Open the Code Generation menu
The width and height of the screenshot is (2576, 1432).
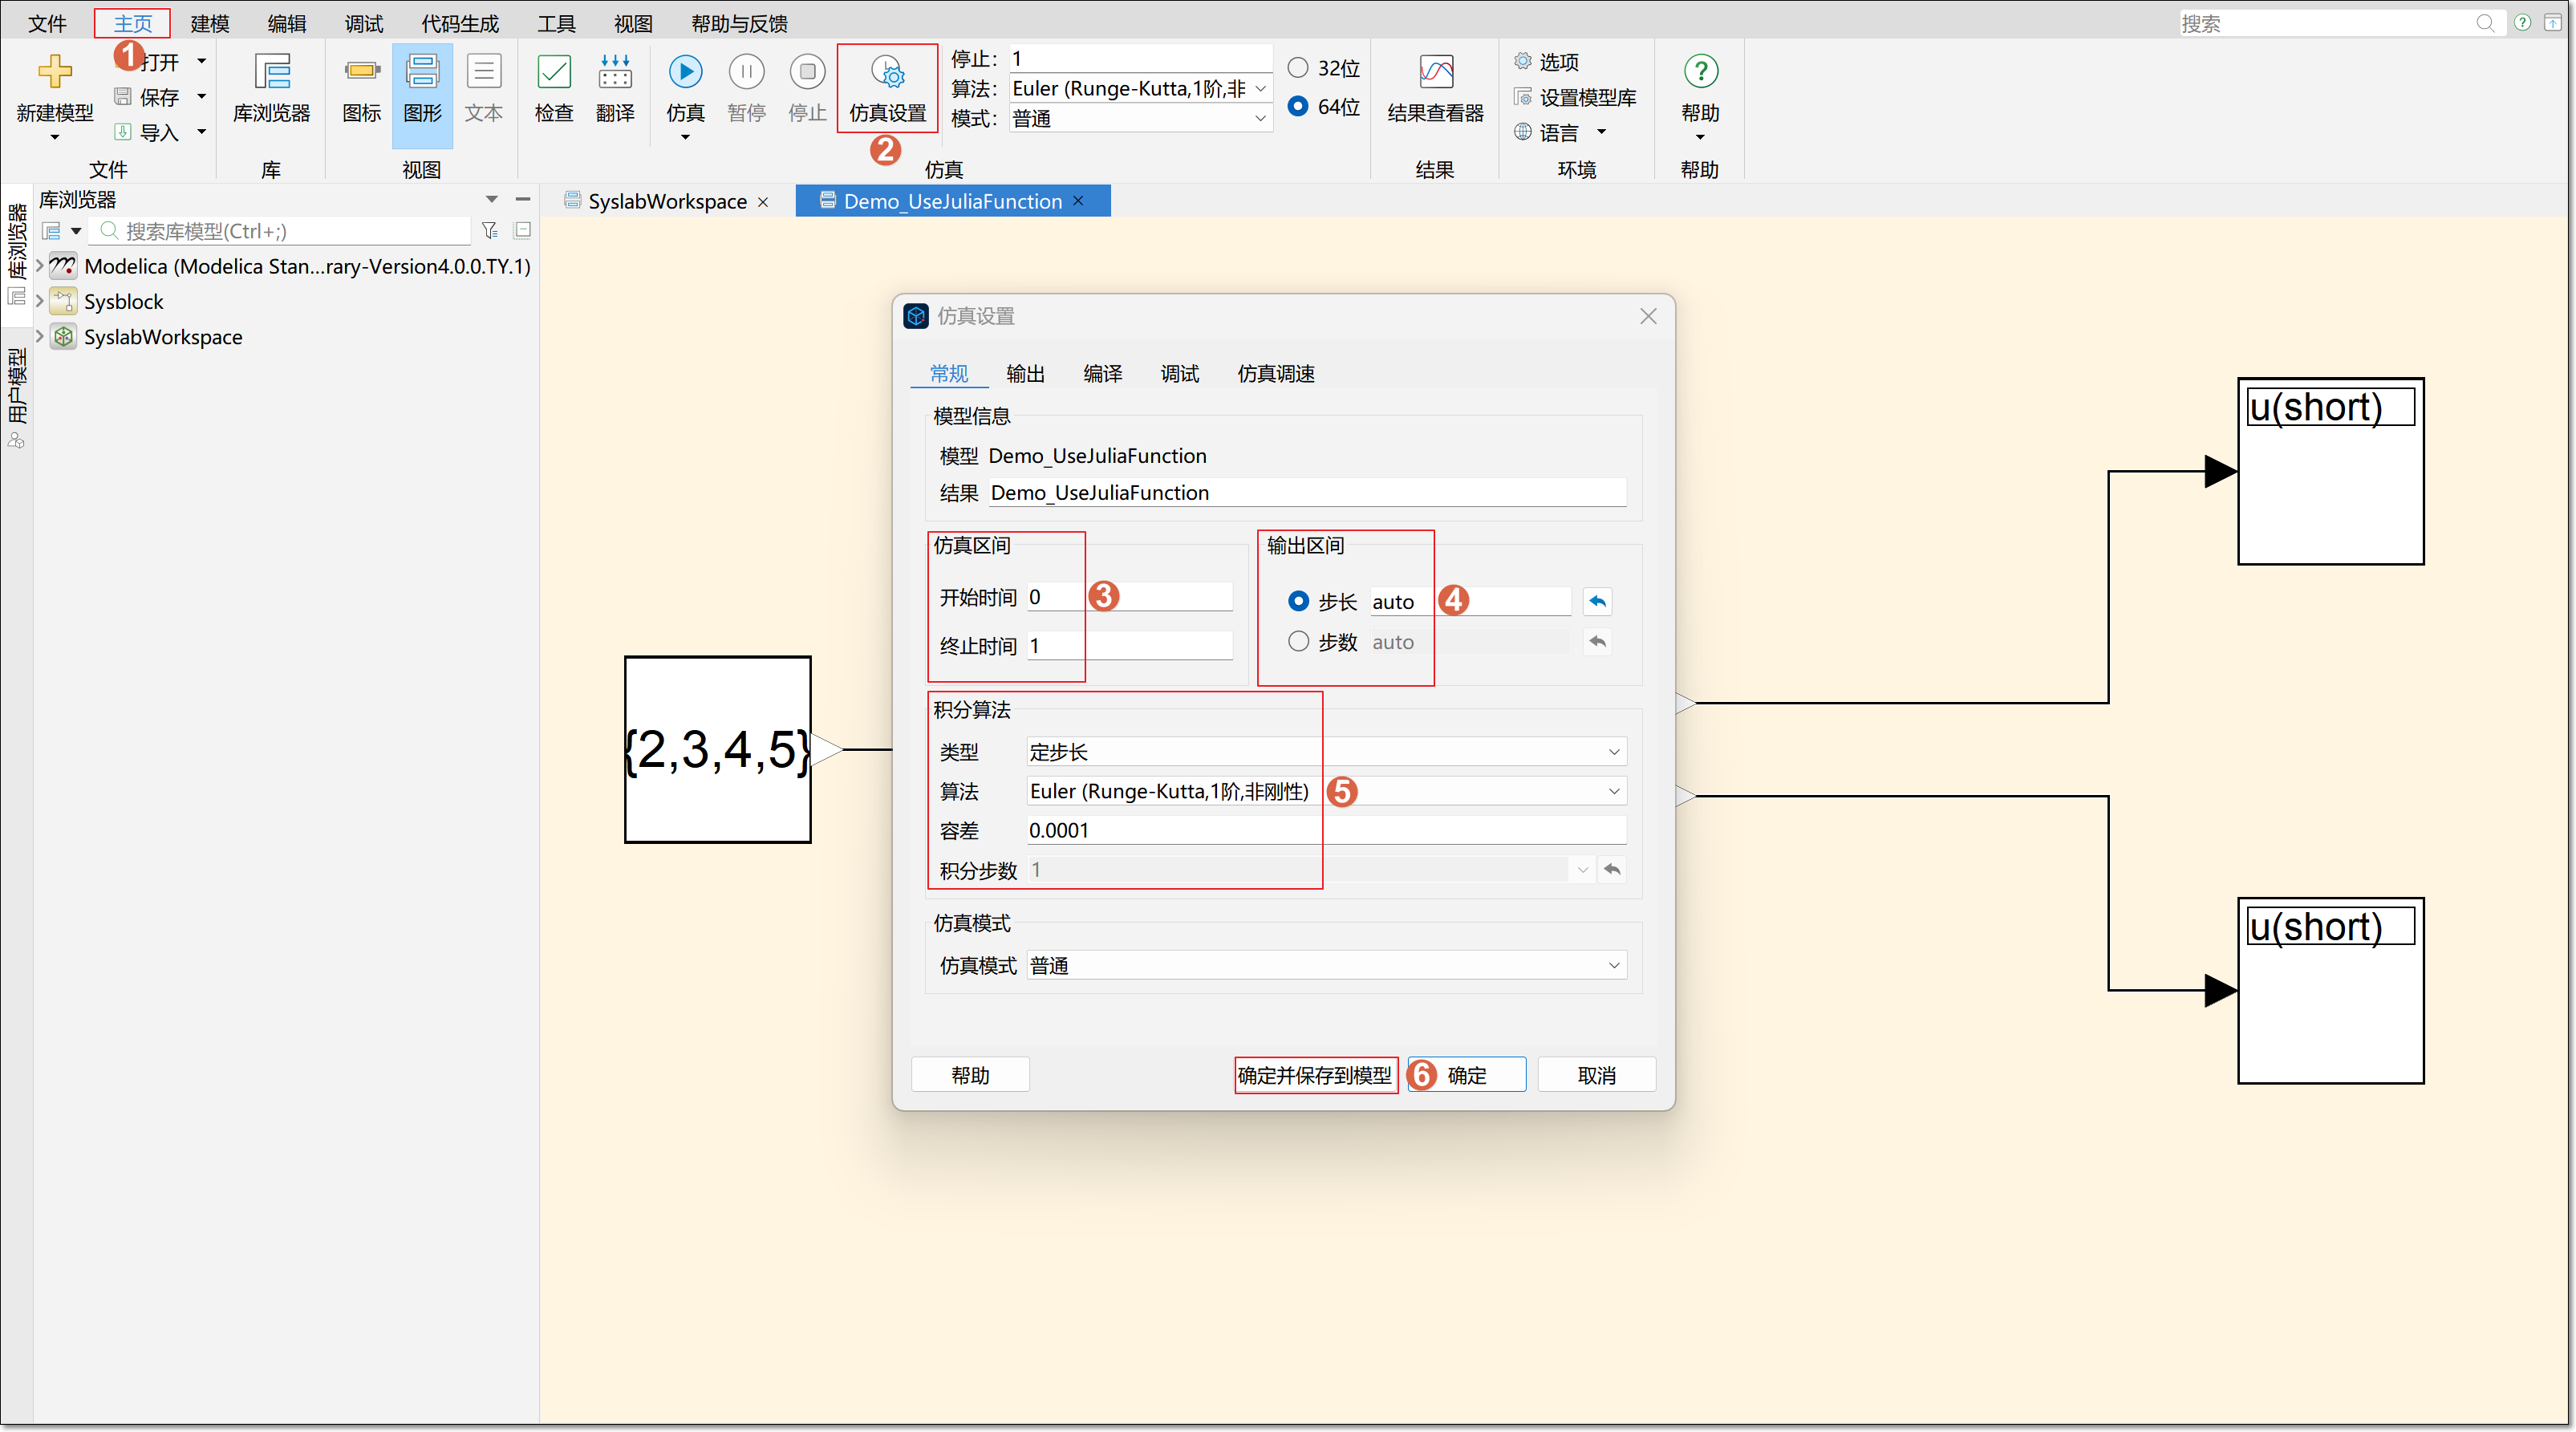coord(459,23)
